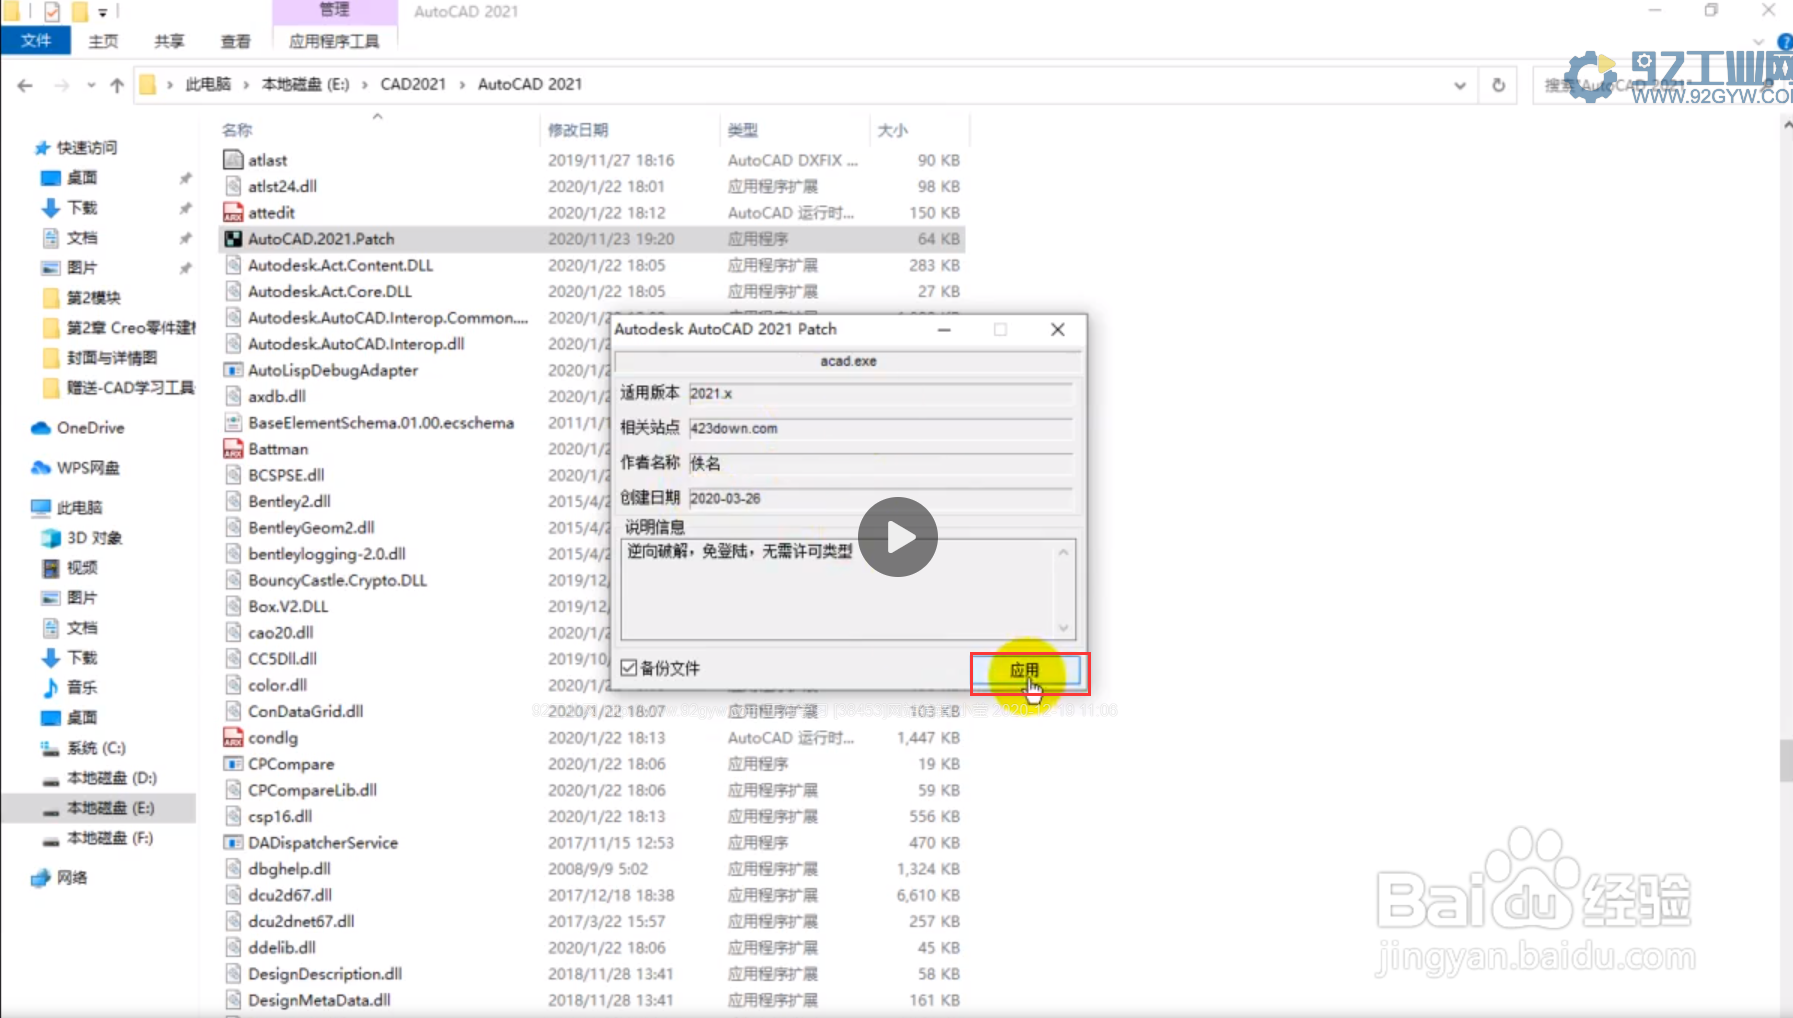Viewport: 1793px width, 1018px height.
Task: Switch to the 共享 ribbon tab
Action: tap(169, 41)
